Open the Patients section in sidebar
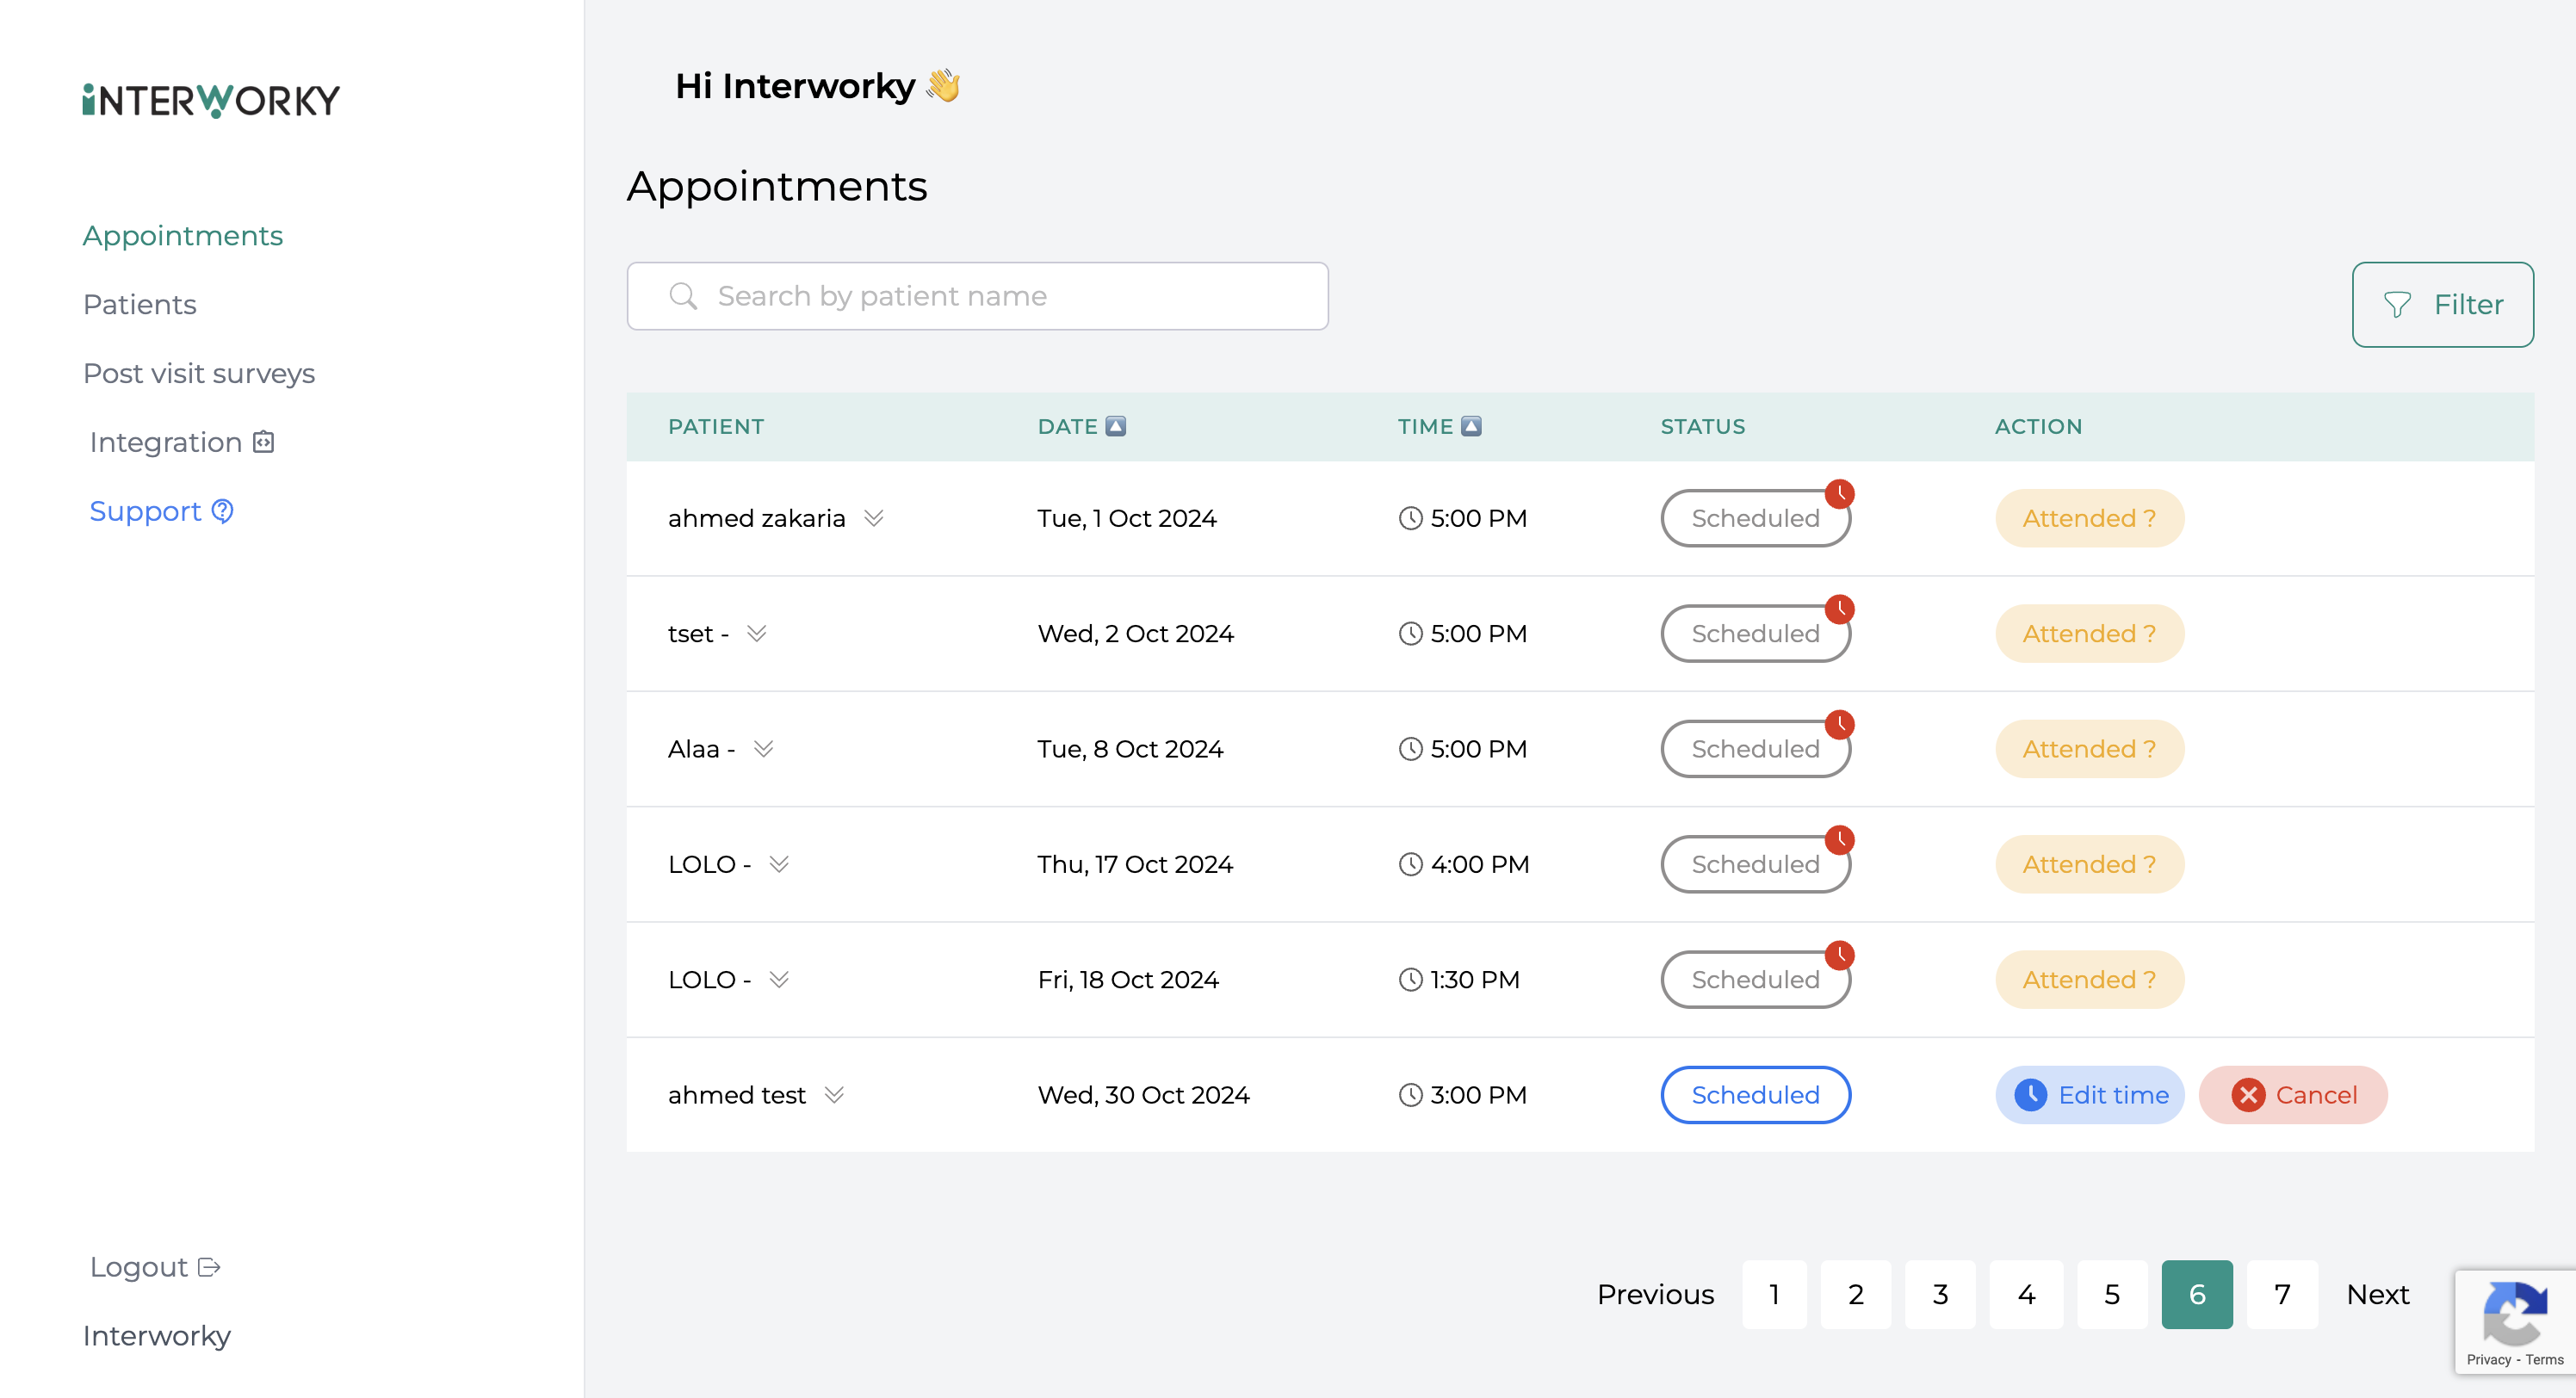This screenshot has height=1398, width=2576. pyautogui.click(x=140, y=304)
